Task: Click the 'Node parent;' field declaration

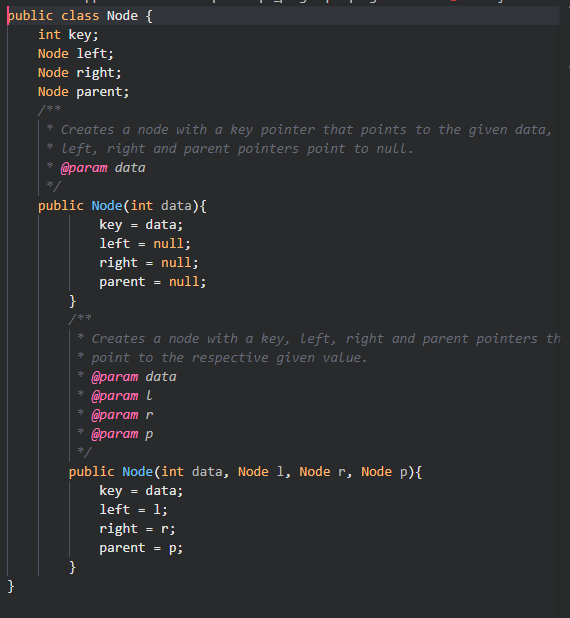Action: click(x=84, y=92)
